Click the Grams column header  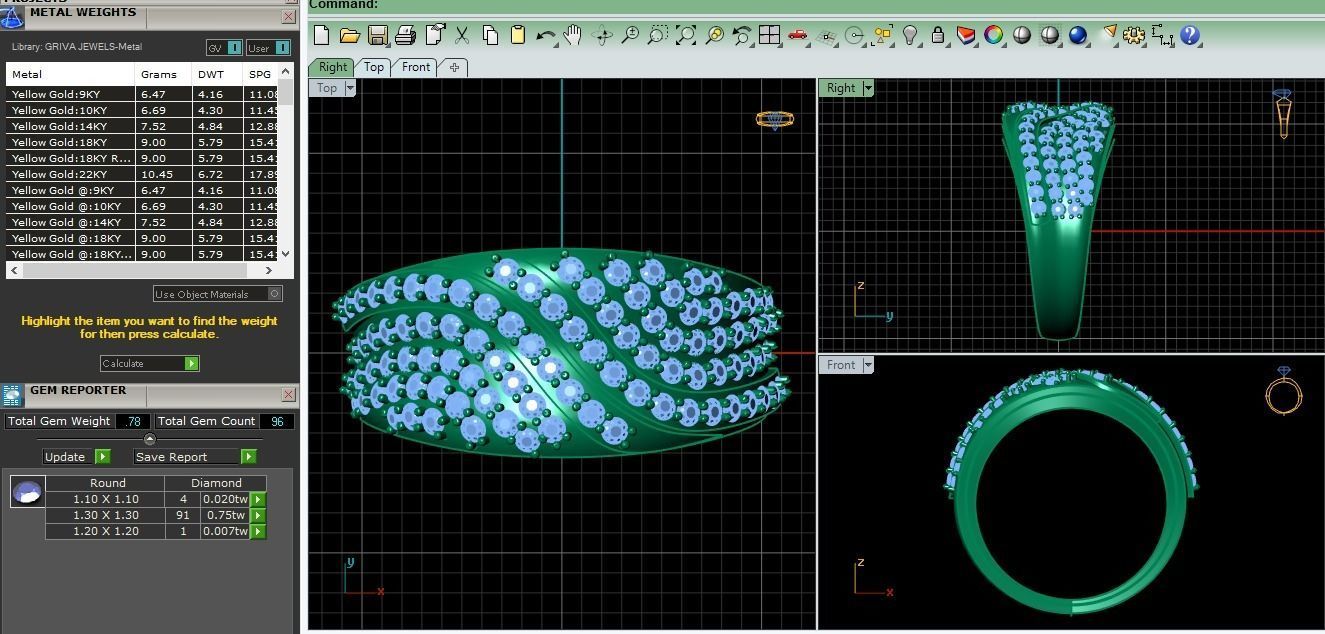pos(162,74)
